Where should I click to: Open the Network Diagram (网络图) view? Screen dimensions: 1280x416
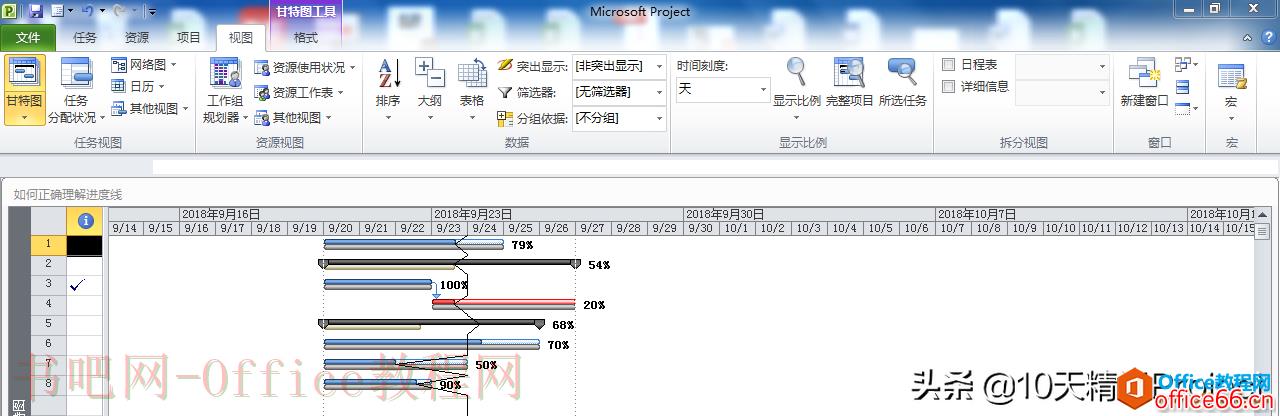pos(144,64)
